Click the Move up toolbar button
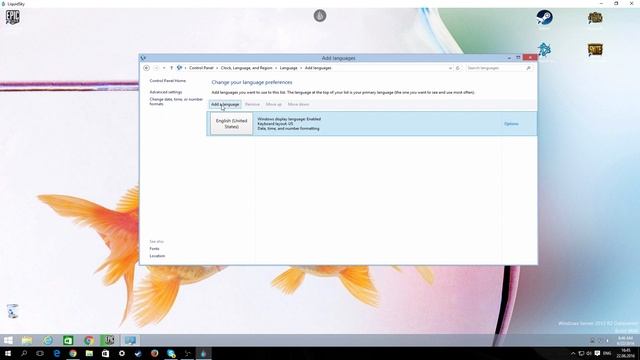The width and height of the screenshot is (640, 360). (x=273, y=104)
